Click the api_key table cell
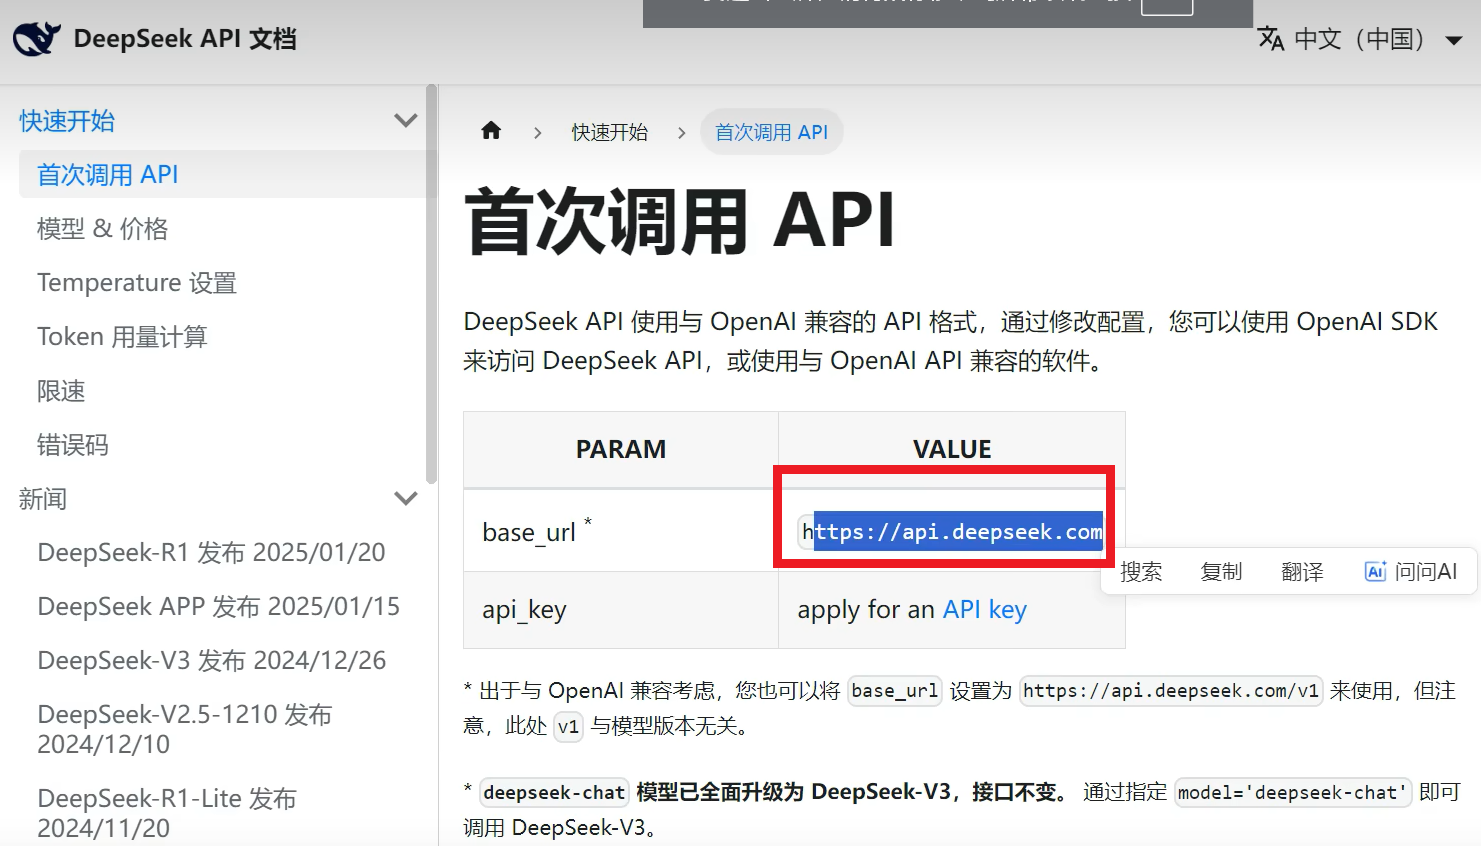The image size is (1481, 846). pos(621,610)
